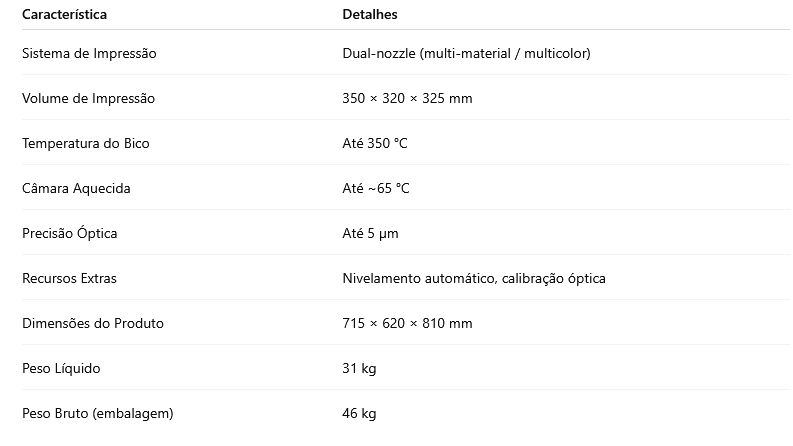Viewport: 793px width, 446px height.
Task: Click the Nivelamento automático, calibração óptica text
Action: click(474, 279)
